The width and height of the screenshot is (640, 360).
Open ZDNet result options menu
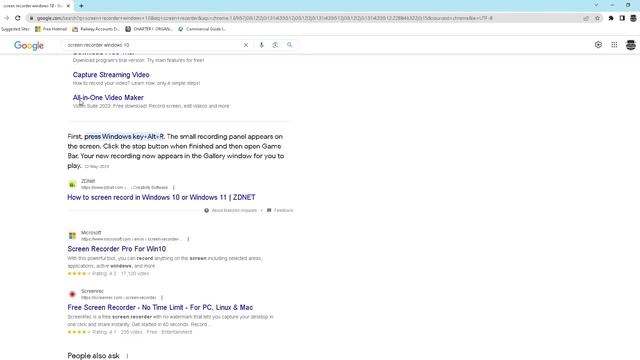click(x=173, y=187)
